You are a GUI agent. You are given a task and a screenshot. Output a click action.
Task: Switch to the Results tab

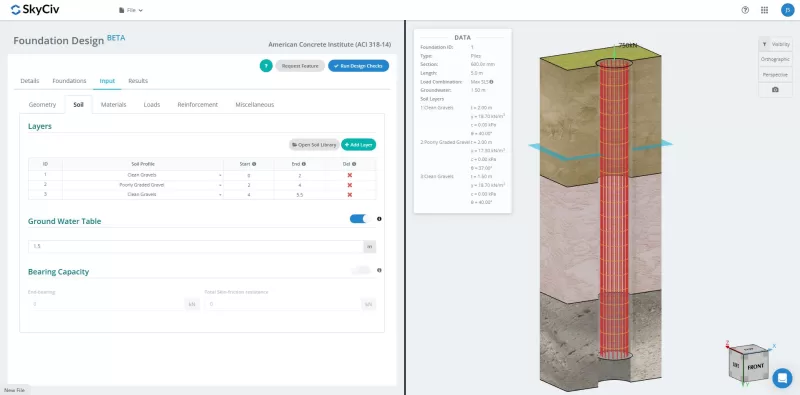[x=138, y=81]
